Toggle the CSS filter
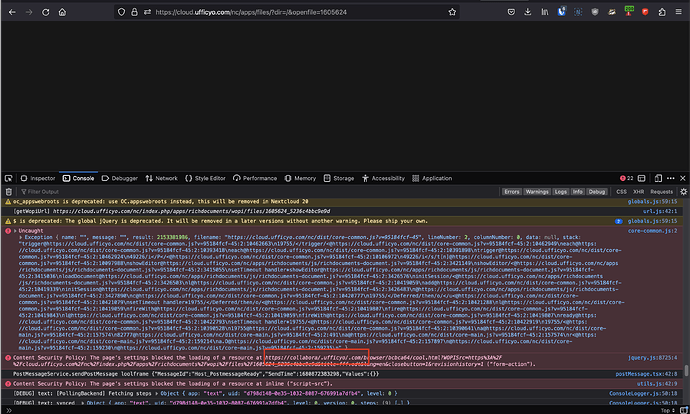Image resolution: width=690 pixels, height=414 pixels. [x=621, y=192]
